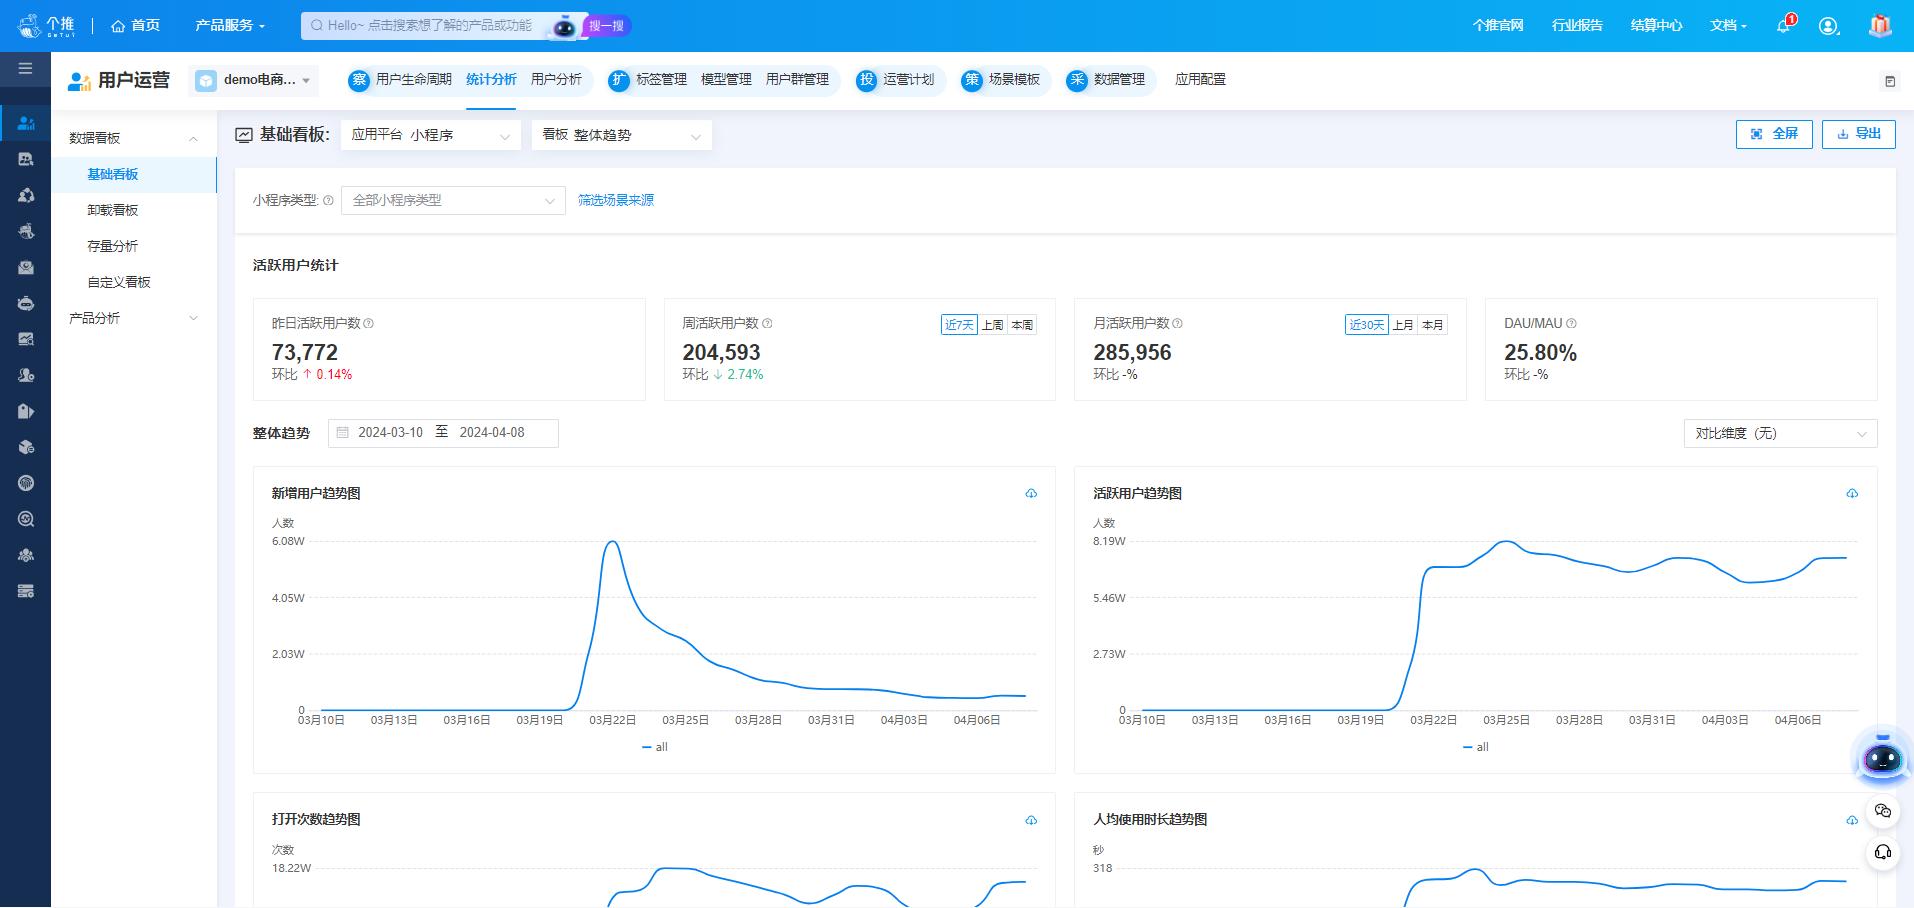The height and width of the screenshot is (908, 1914).
Task: Open the user operations sidebar icon
Action: (x=26, y=123)
